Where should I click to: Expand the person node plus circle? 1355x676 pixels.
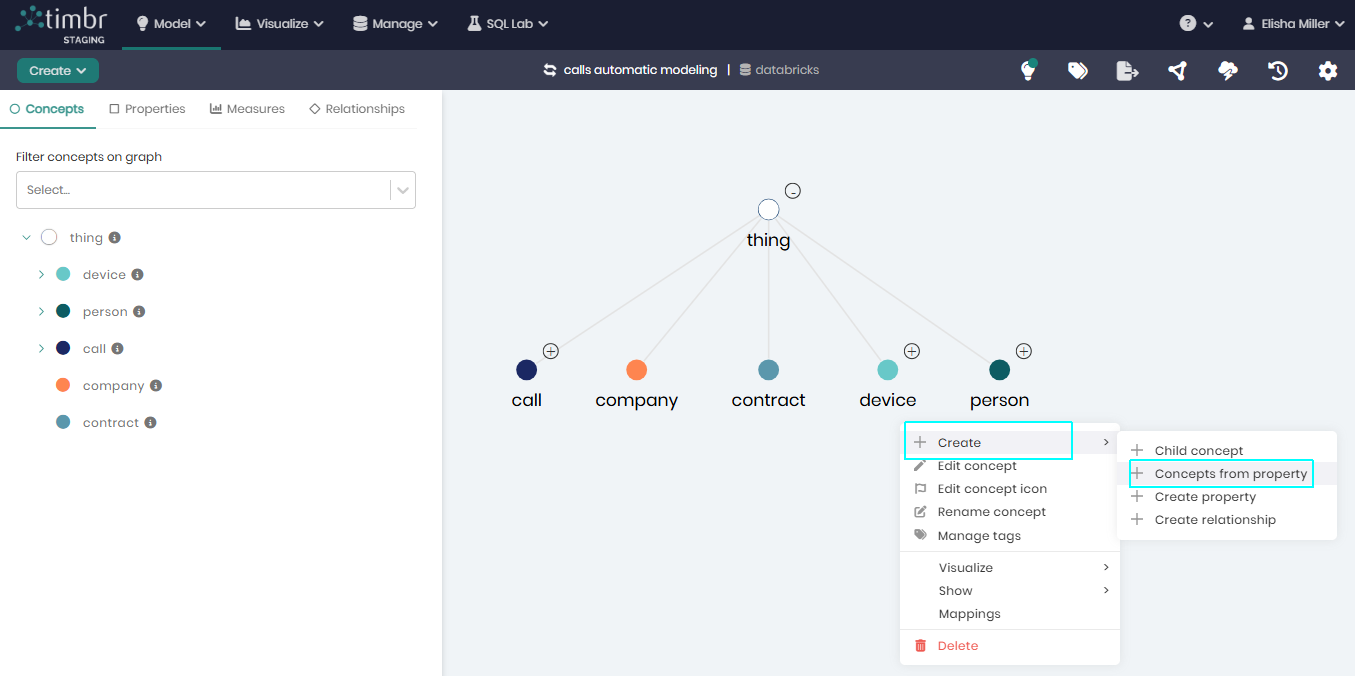click(x=1023, y=351)
